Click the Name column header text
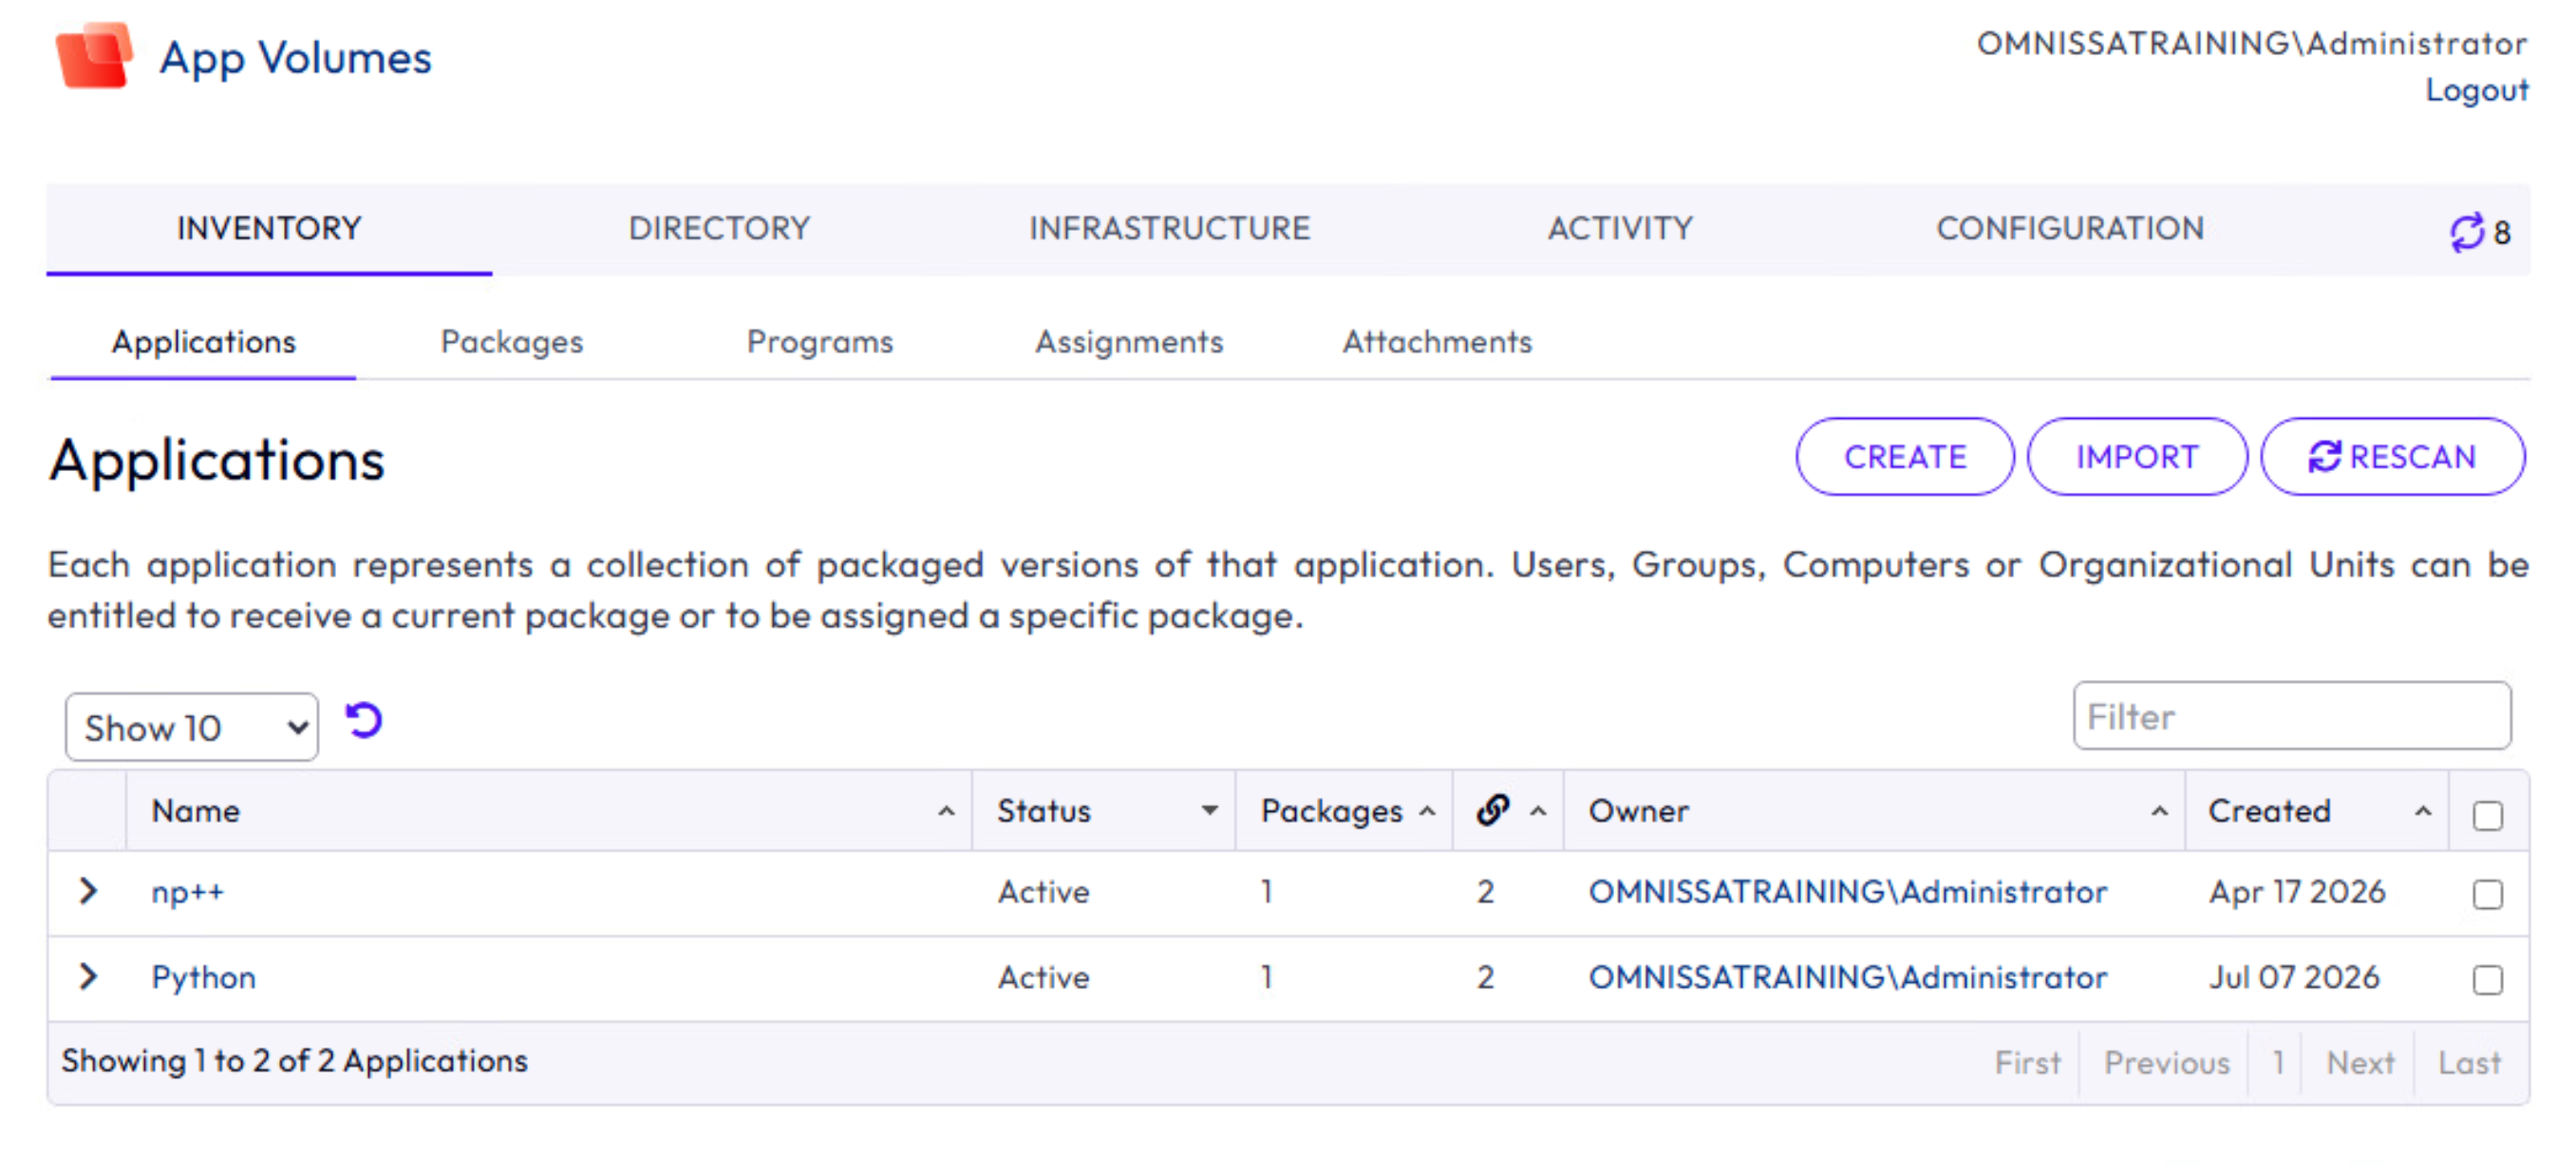This screenshot has height=1172, width=2576. pyautogui.click(x=196, y=811)
